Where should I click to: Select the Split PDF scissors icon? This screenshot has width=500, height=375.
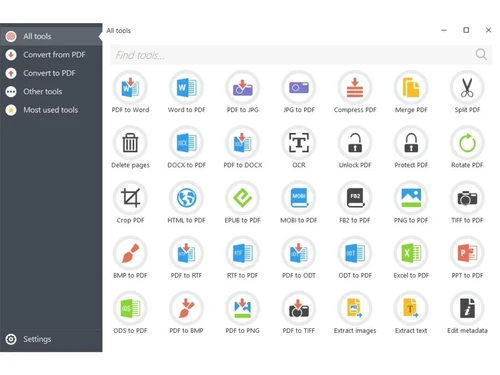coord(467,88)
